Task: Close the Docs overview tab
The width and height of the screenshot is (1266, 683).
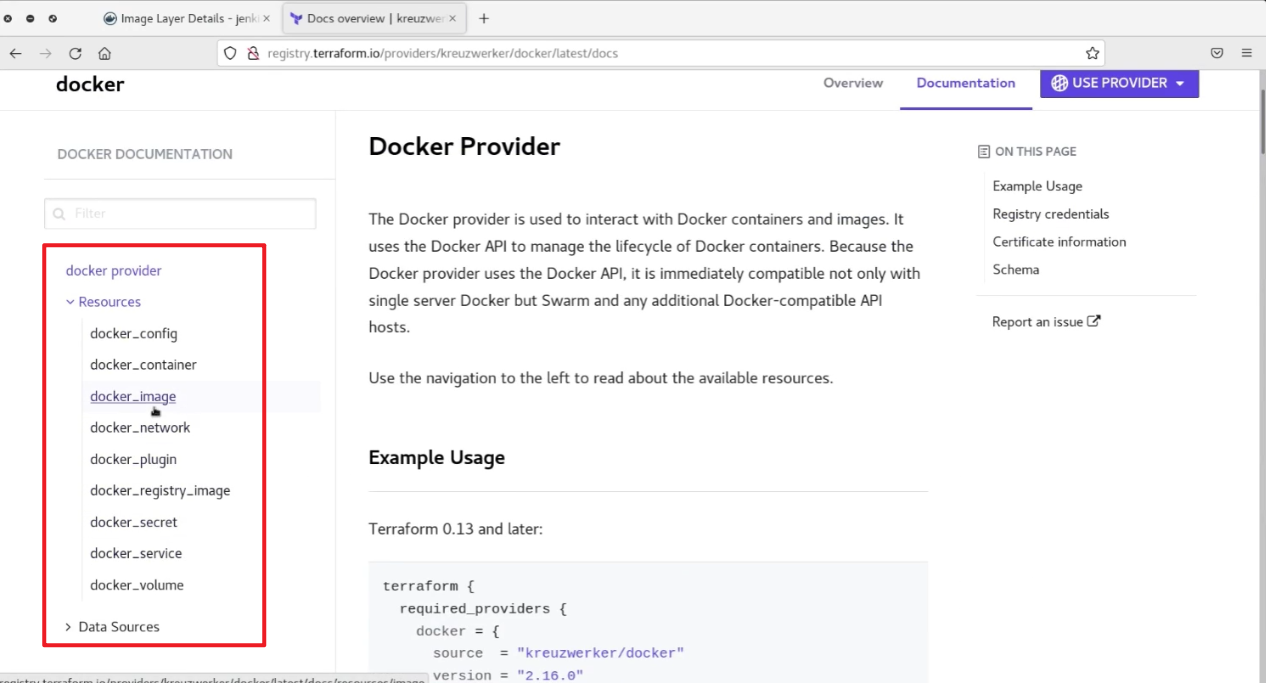Action: coord(453,18)
